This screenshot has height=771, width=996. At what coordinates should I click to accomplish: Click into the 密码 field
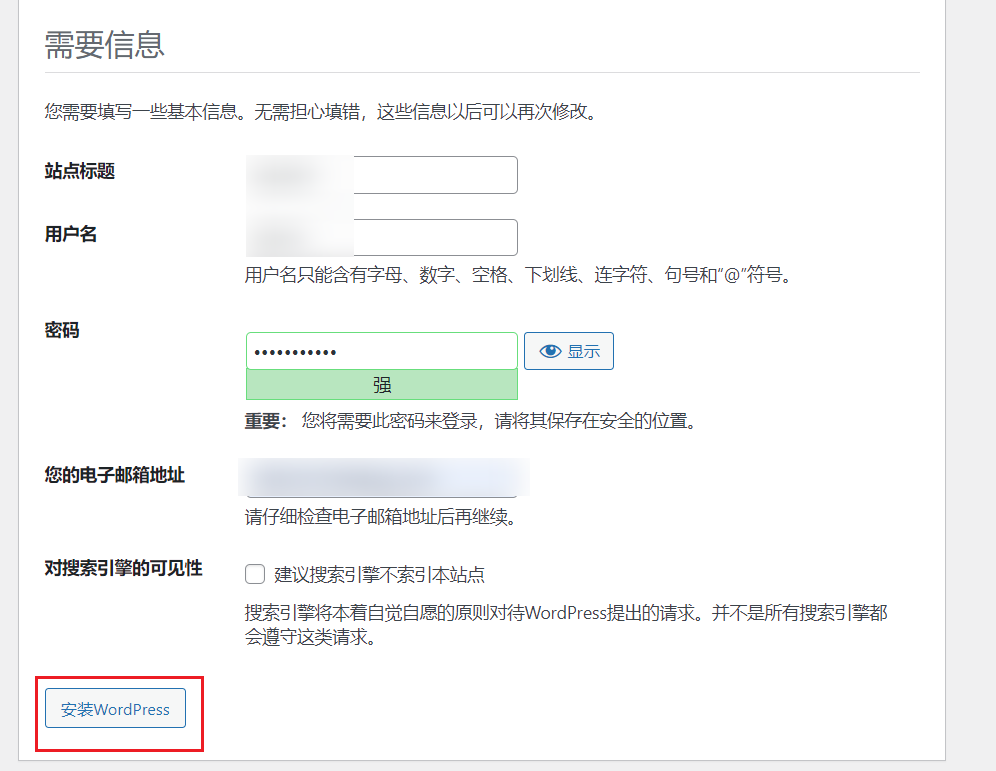coord(382,351)
